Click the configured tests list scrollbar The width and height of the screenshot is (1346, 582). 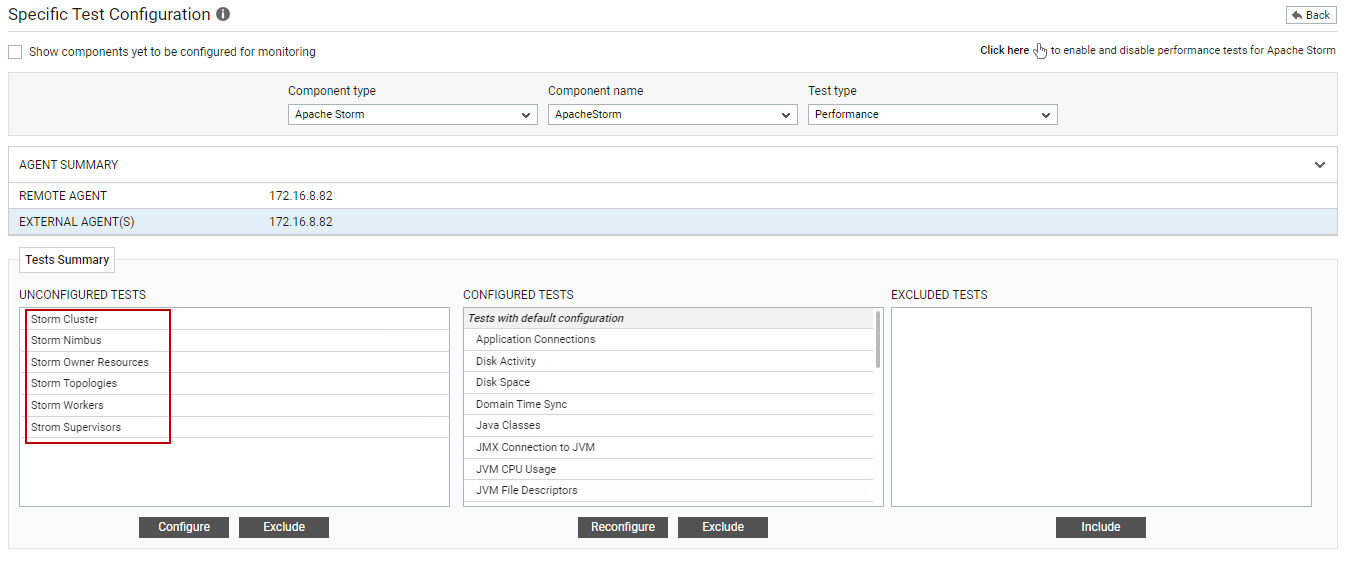(878, 340)
